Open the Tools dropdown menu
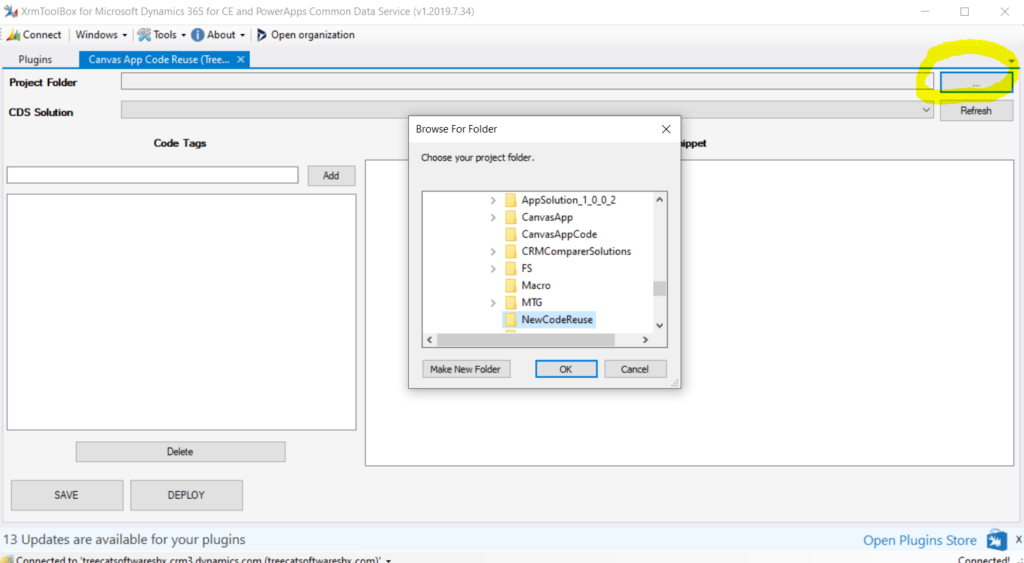The height and width of the screenshot is (563, 1024). click(162, 35)
